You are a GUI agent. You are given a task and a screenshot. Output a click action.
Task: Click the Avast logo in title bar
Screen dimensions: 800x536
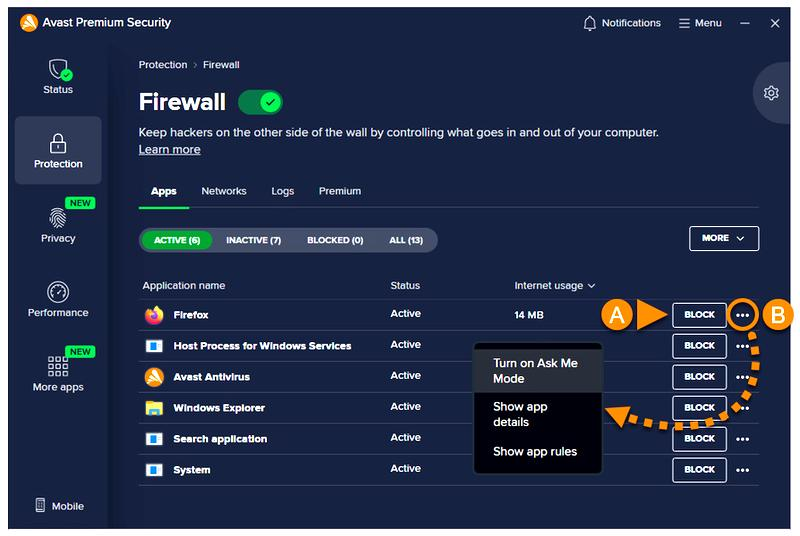29,22
